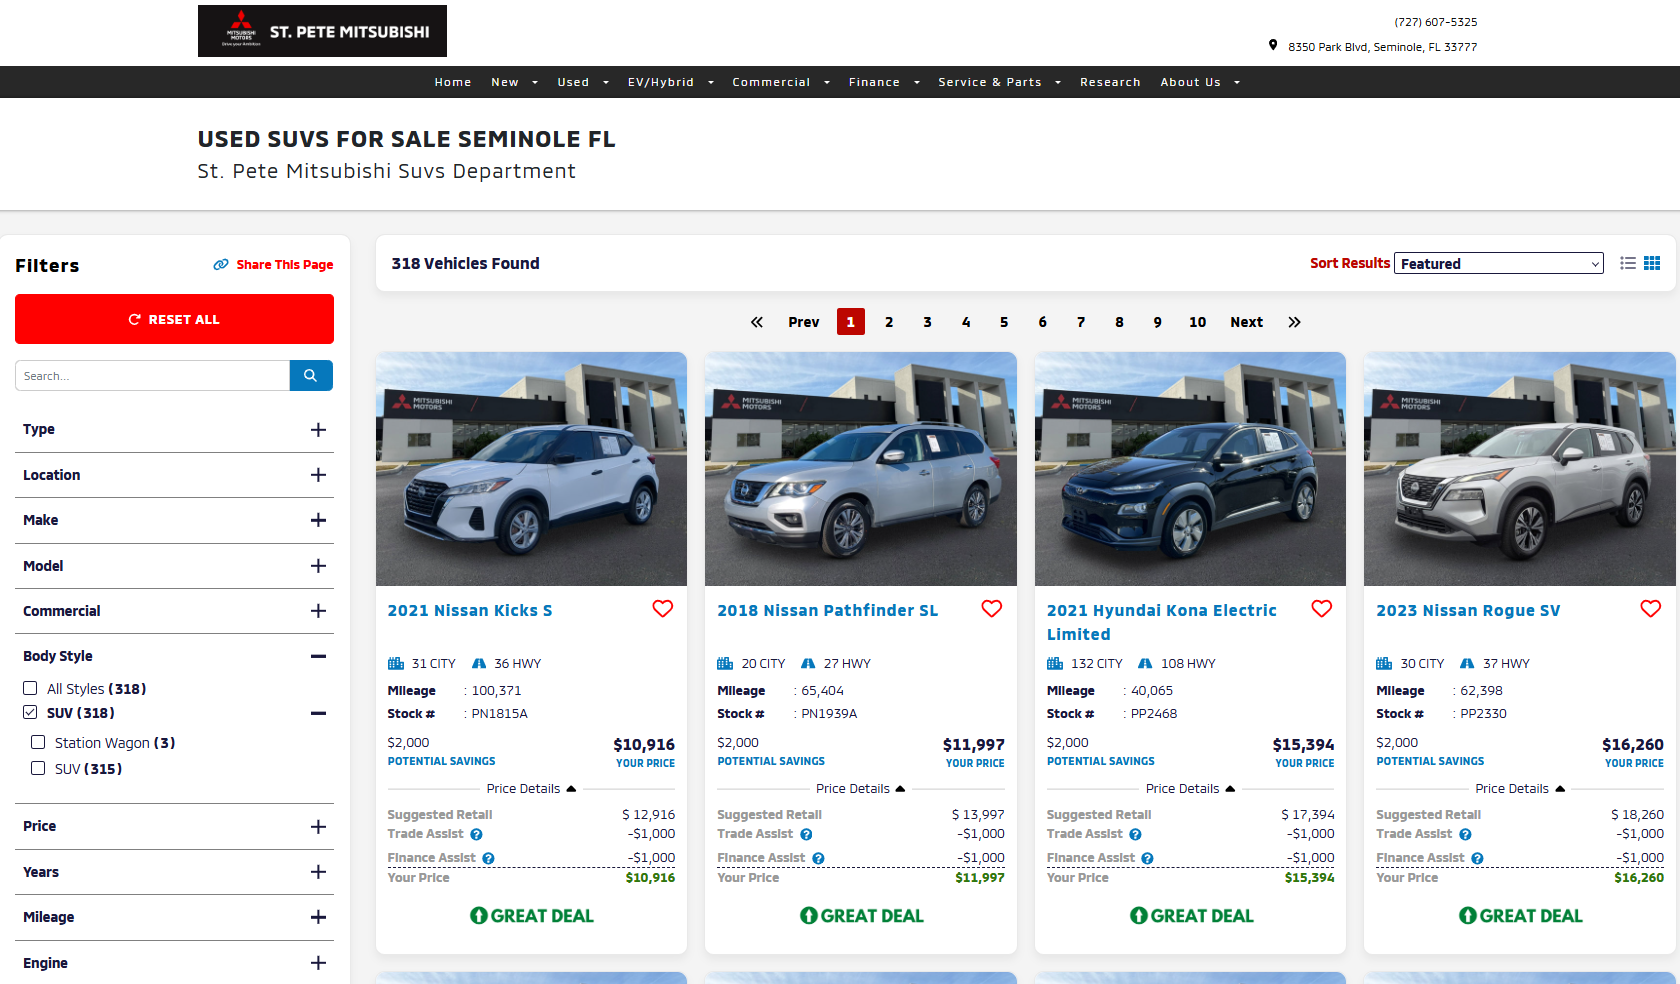Collapse Price Details on Nissan Kicks card
This screenshot has height=984, width=1680.
click(x=531, y=789)
